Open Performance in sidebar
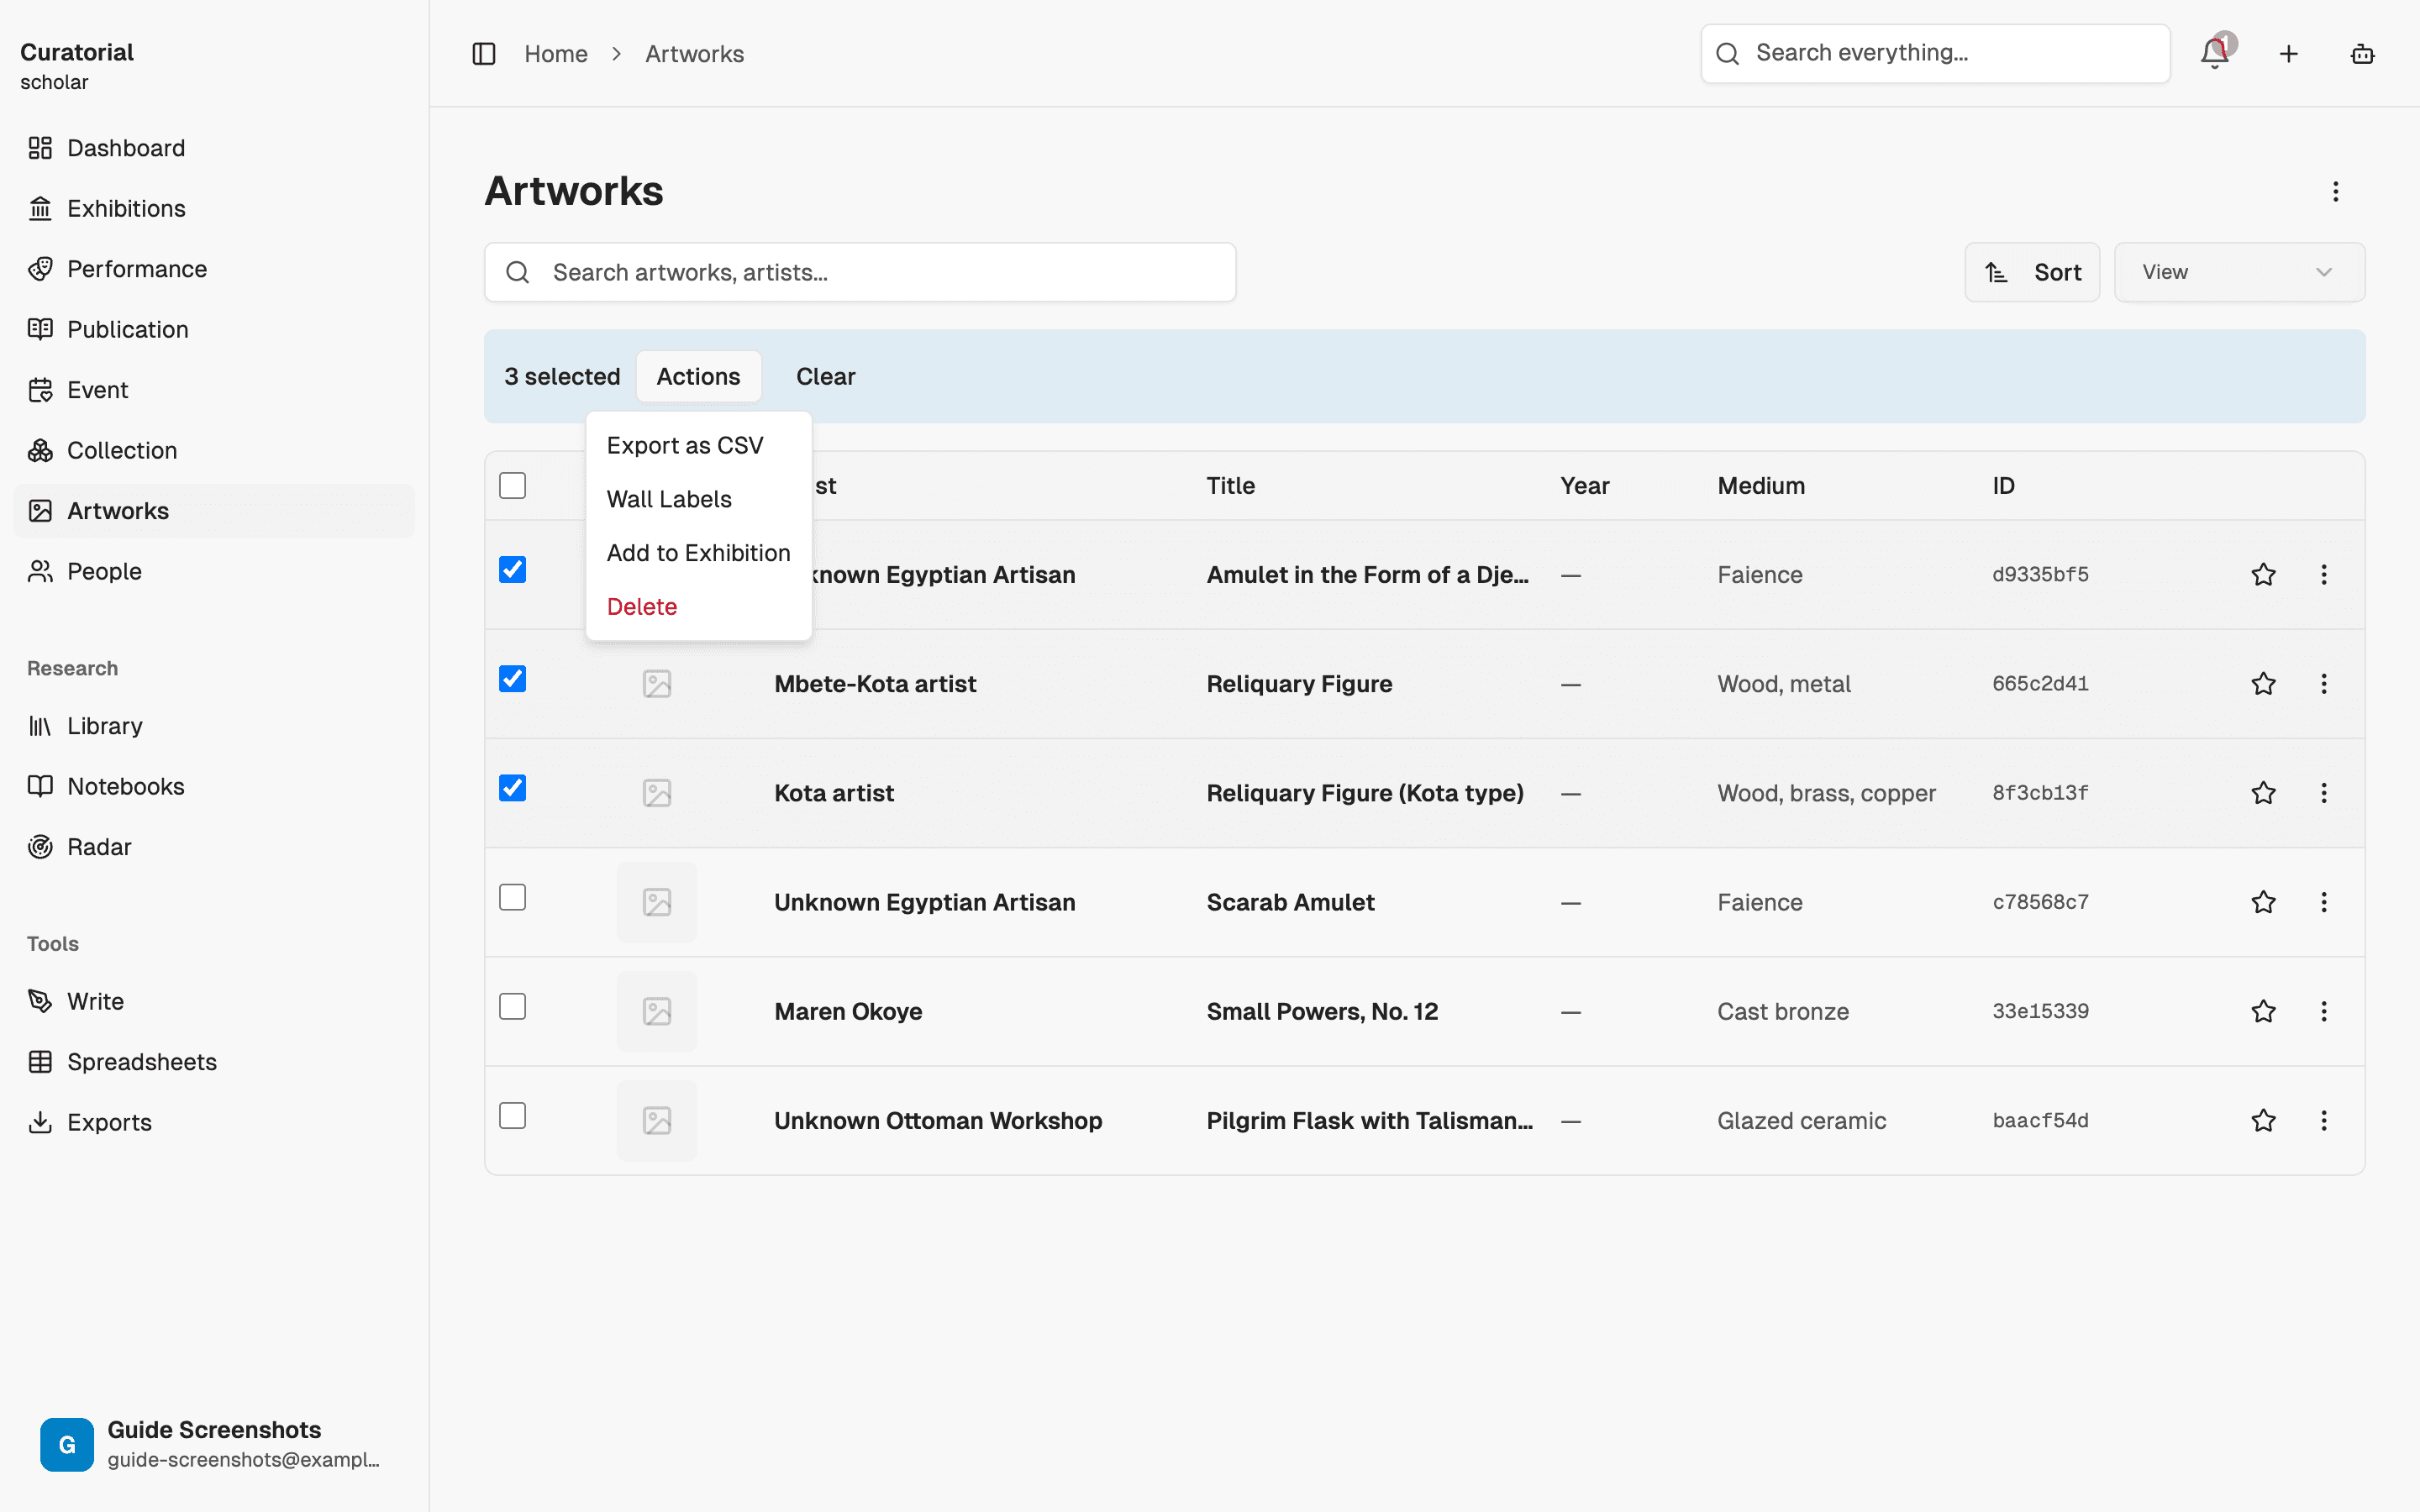 [214, 269]
